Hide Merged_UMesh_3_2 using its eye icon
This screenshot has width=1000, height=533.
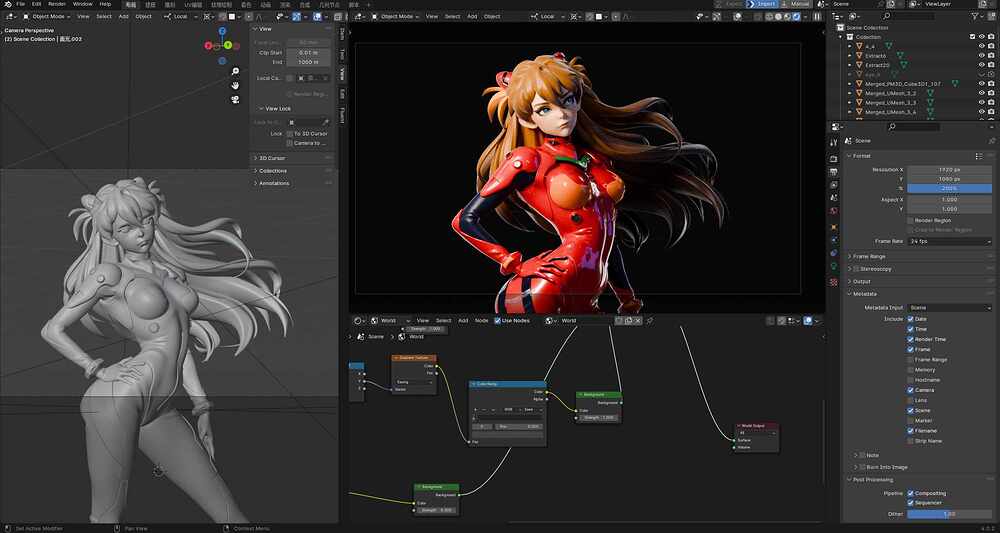click(982, 93)
